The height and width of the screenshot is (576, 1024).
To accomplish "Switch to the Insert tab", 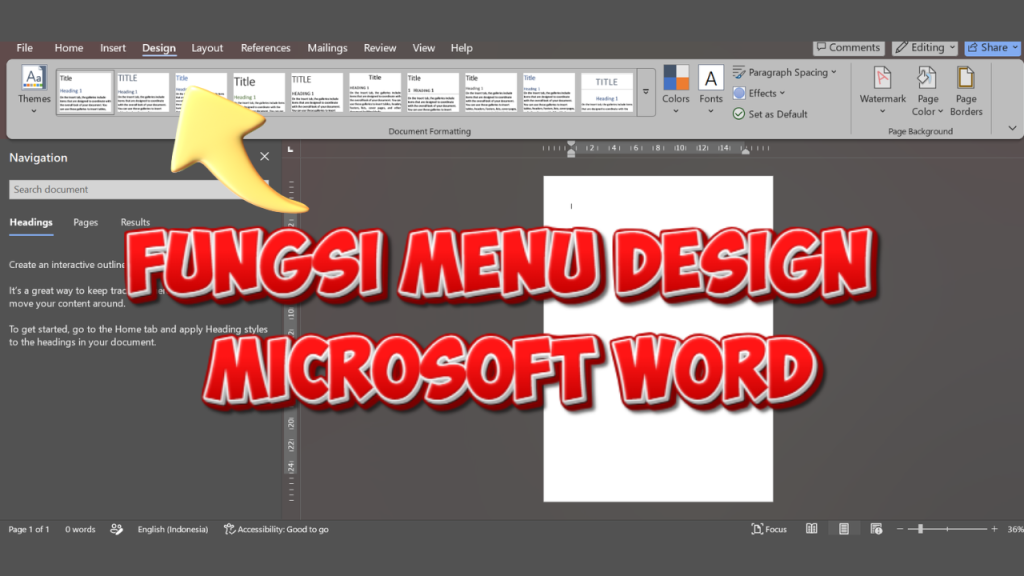I will pos(112,48).
